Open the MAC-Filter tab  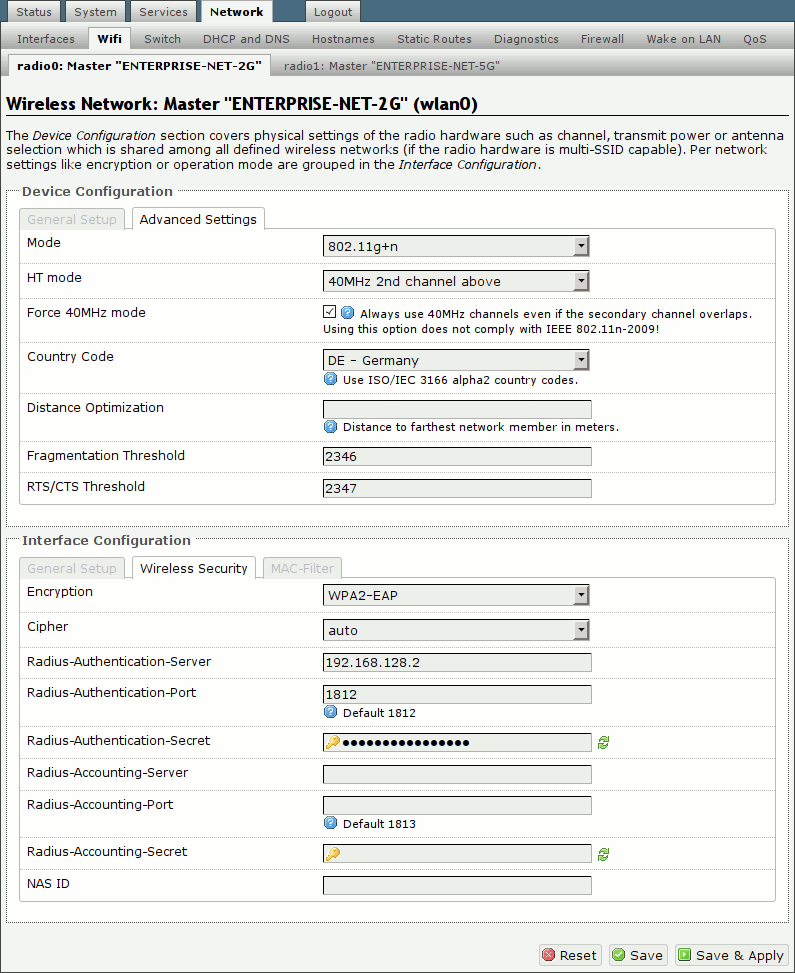coord(302,568)
